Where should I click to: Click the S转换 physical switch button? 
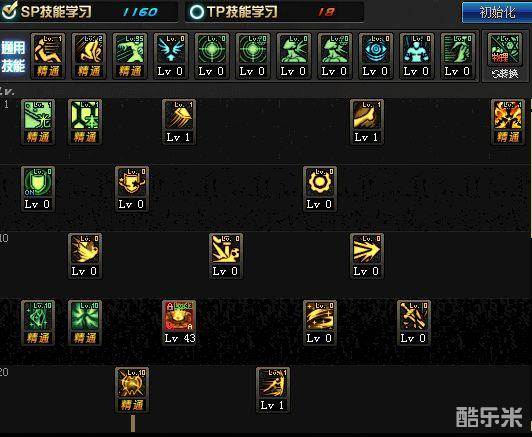pos(505,57)
